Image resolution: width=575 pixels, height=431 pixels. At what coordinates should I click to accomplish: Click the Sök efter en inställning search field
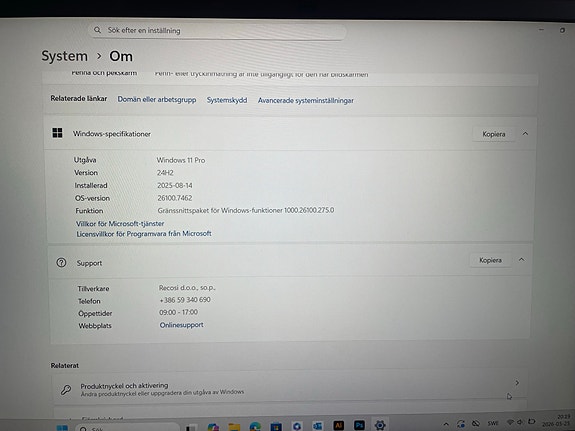click(x=217, y=31)
